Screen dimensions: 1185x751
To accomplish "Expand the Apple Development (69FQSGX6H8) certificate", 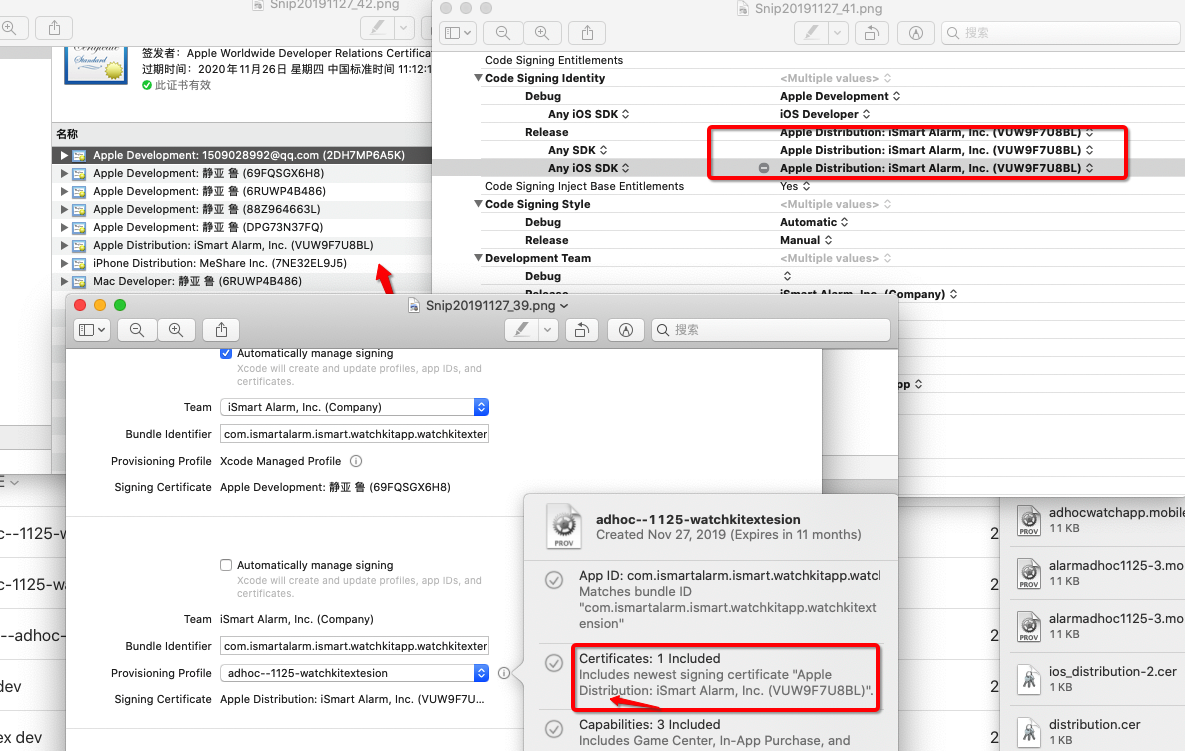I will coord(64,173).
